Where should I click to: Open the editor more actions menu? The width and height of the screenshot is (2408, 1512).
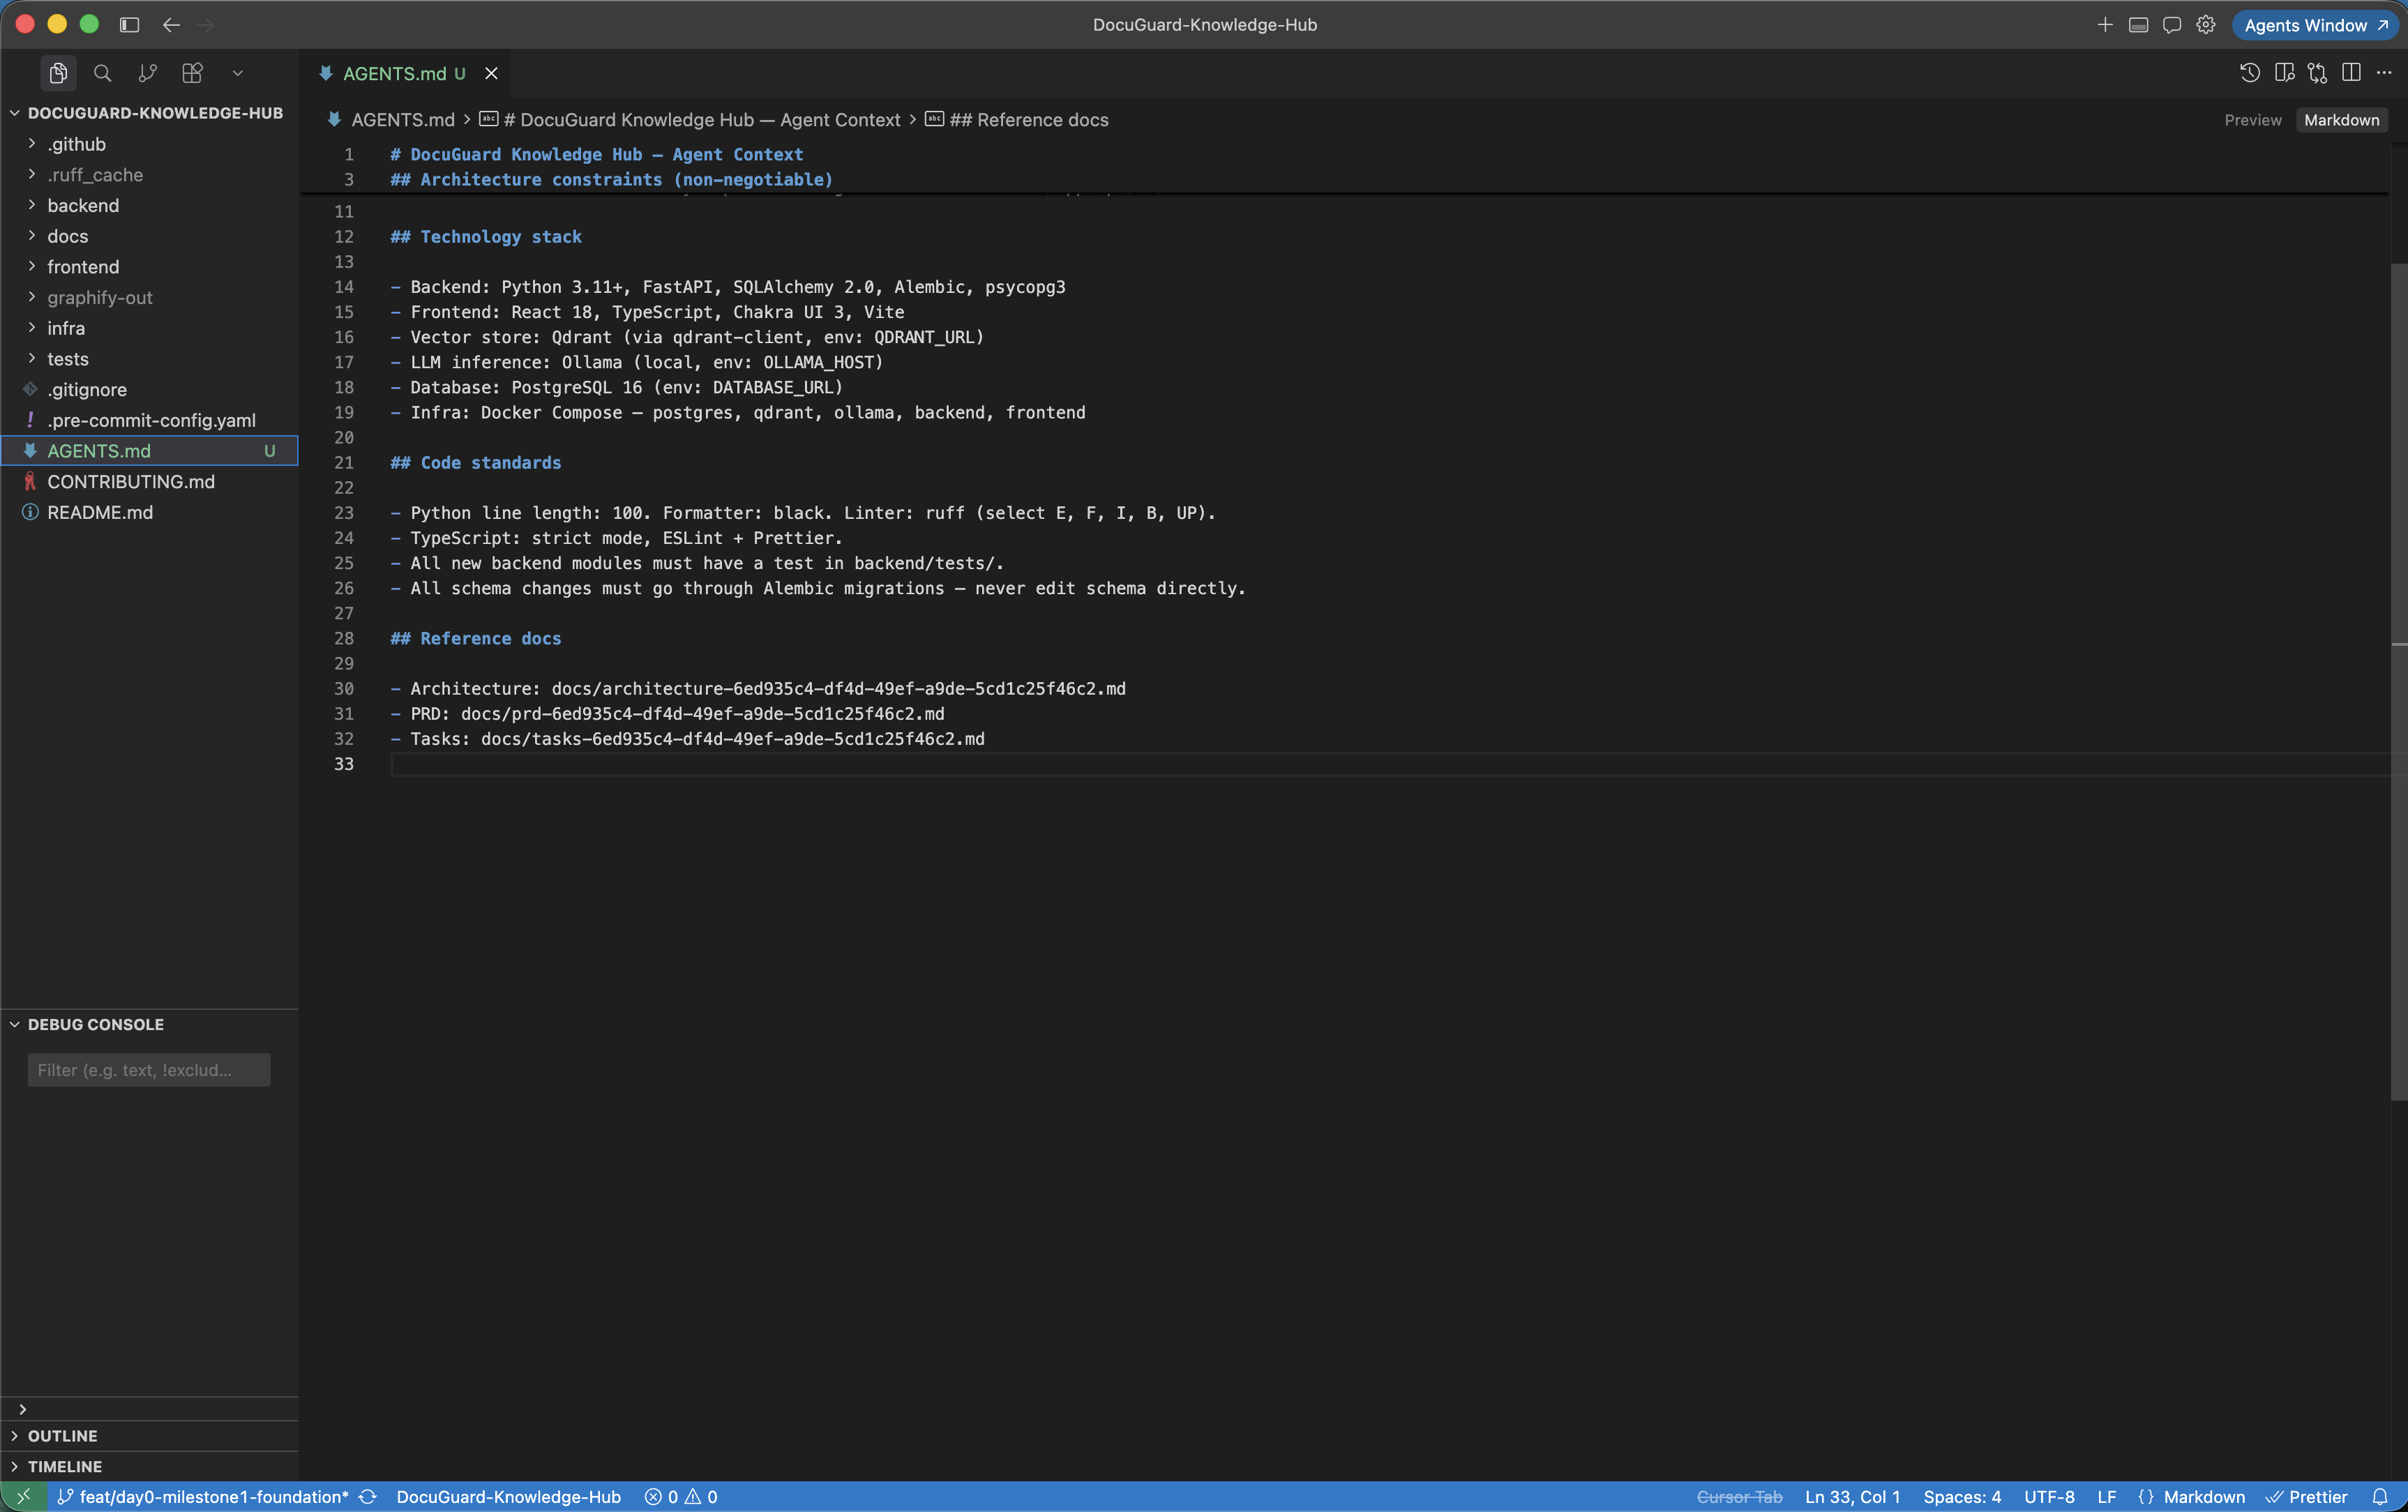(2384, 73)
